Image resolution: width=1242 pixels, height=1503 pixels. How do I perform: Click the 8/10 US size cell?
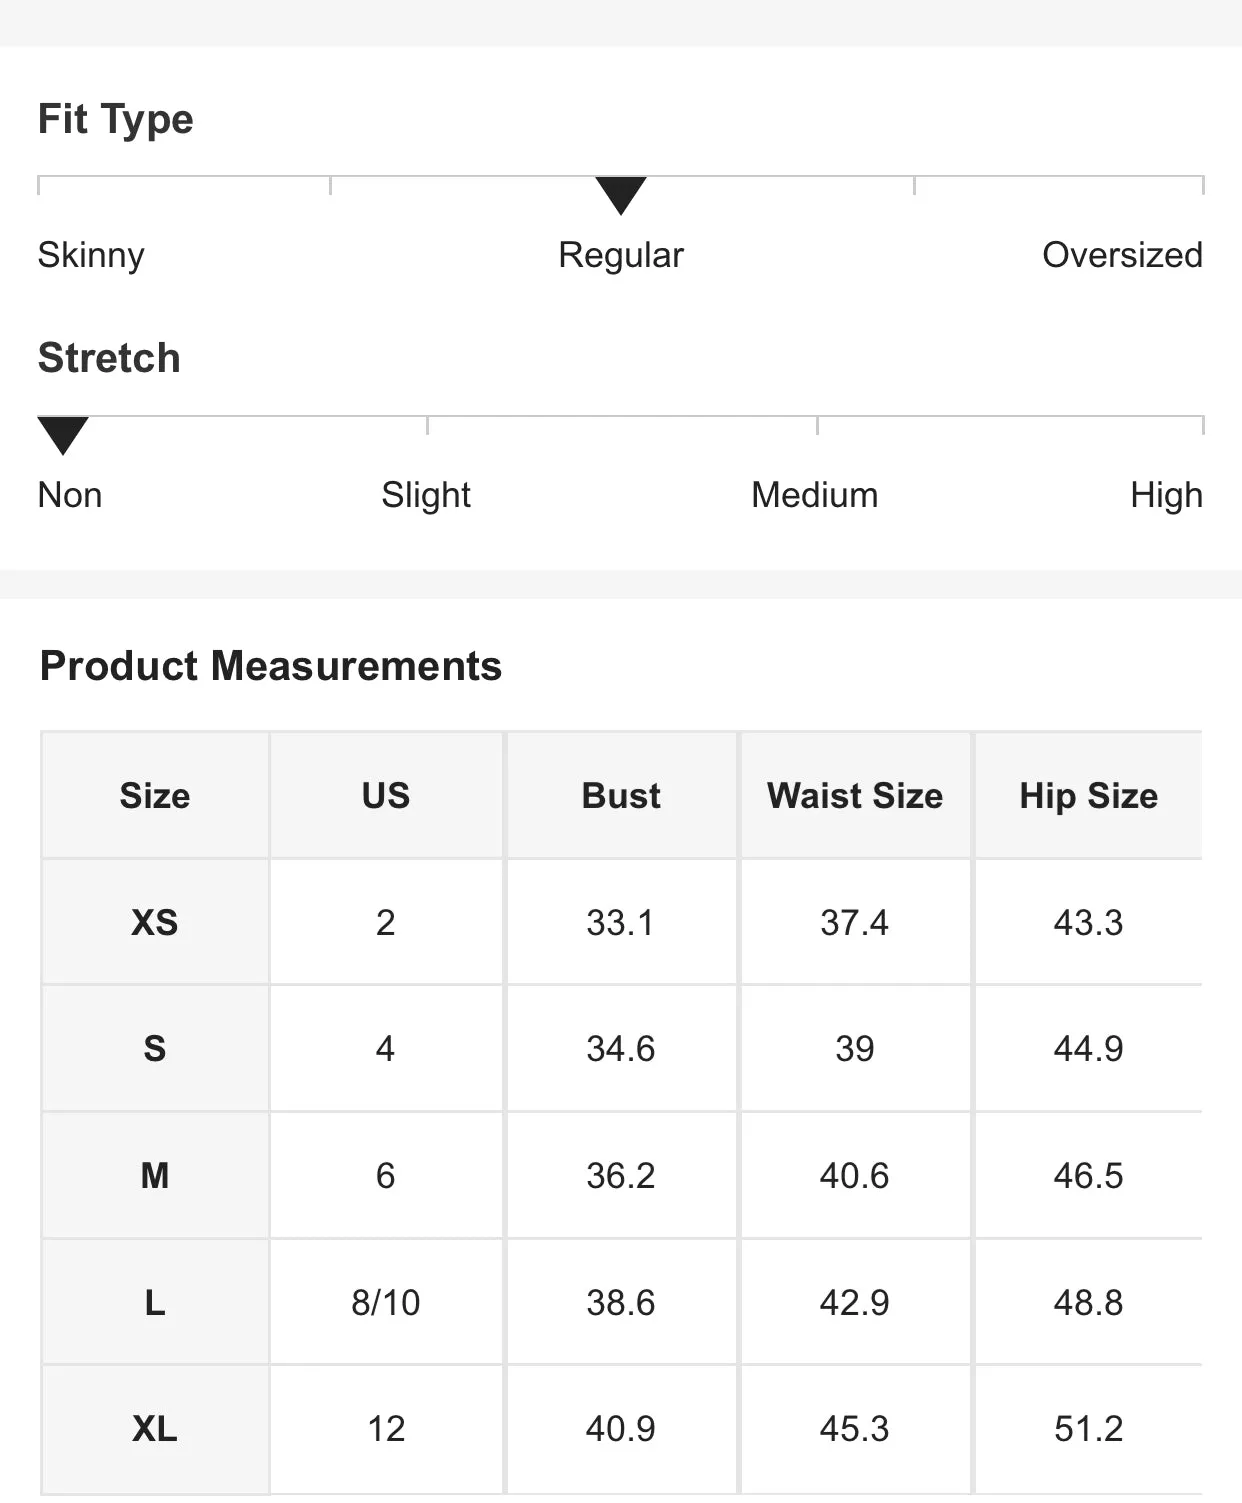point(386,1302)
